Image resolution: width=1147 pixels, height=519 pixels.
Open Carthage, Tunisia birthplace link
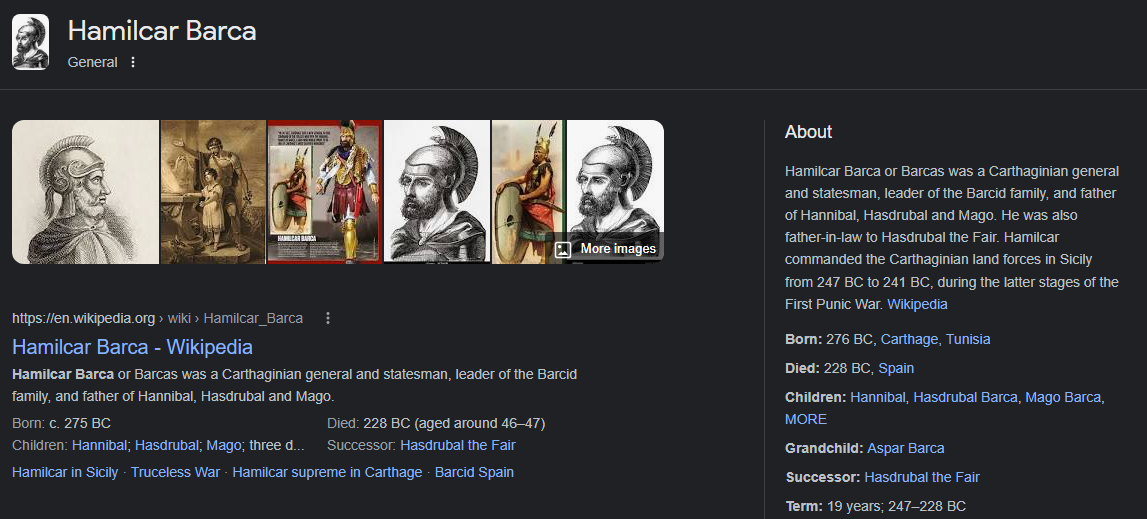point(936,340)
